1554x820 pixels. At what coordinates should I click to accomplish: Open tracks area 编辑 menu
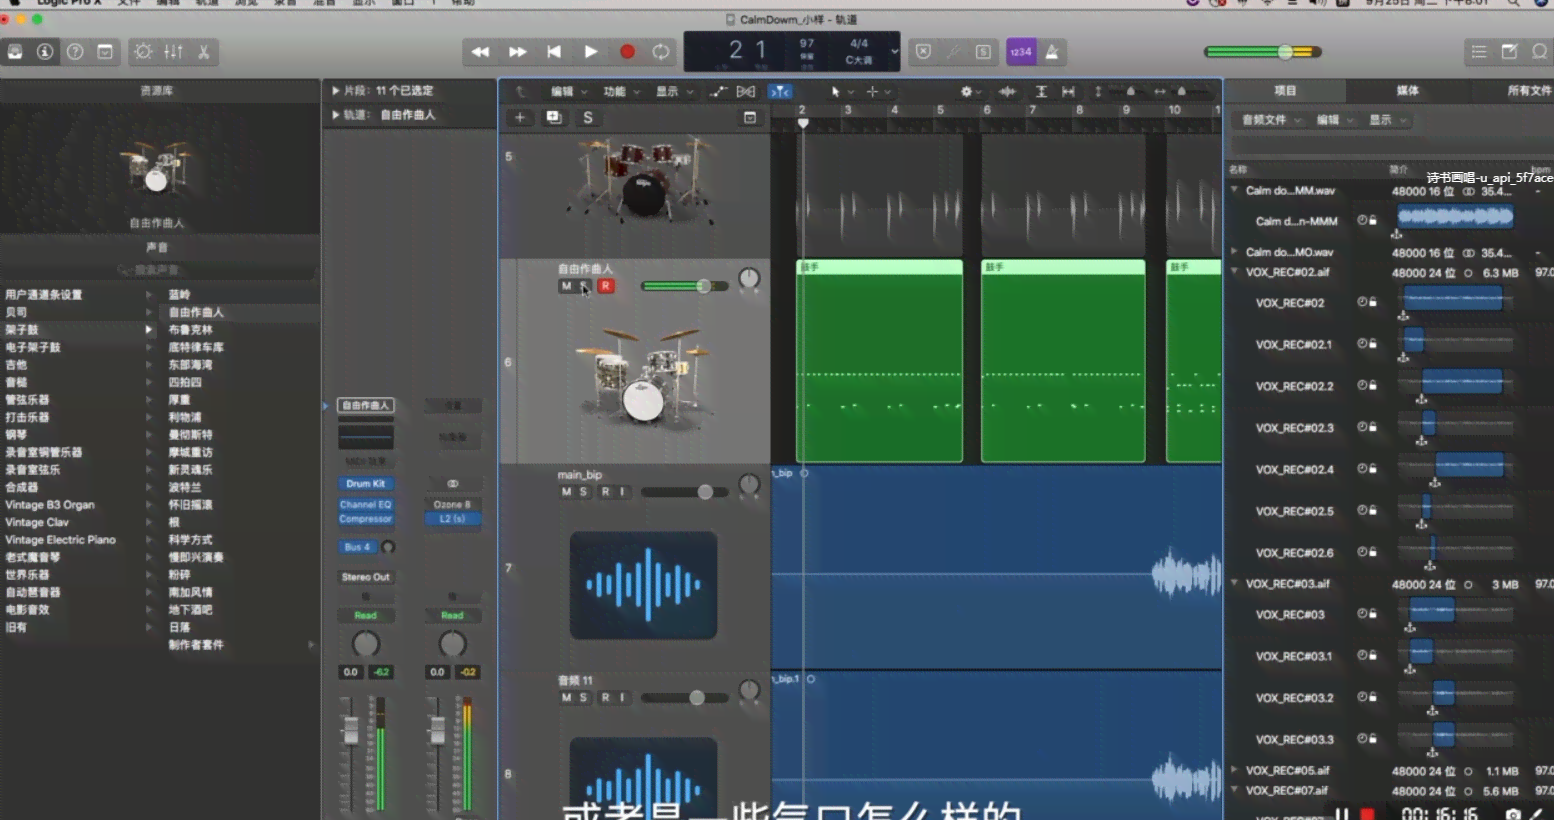click(x=569, y=92)
